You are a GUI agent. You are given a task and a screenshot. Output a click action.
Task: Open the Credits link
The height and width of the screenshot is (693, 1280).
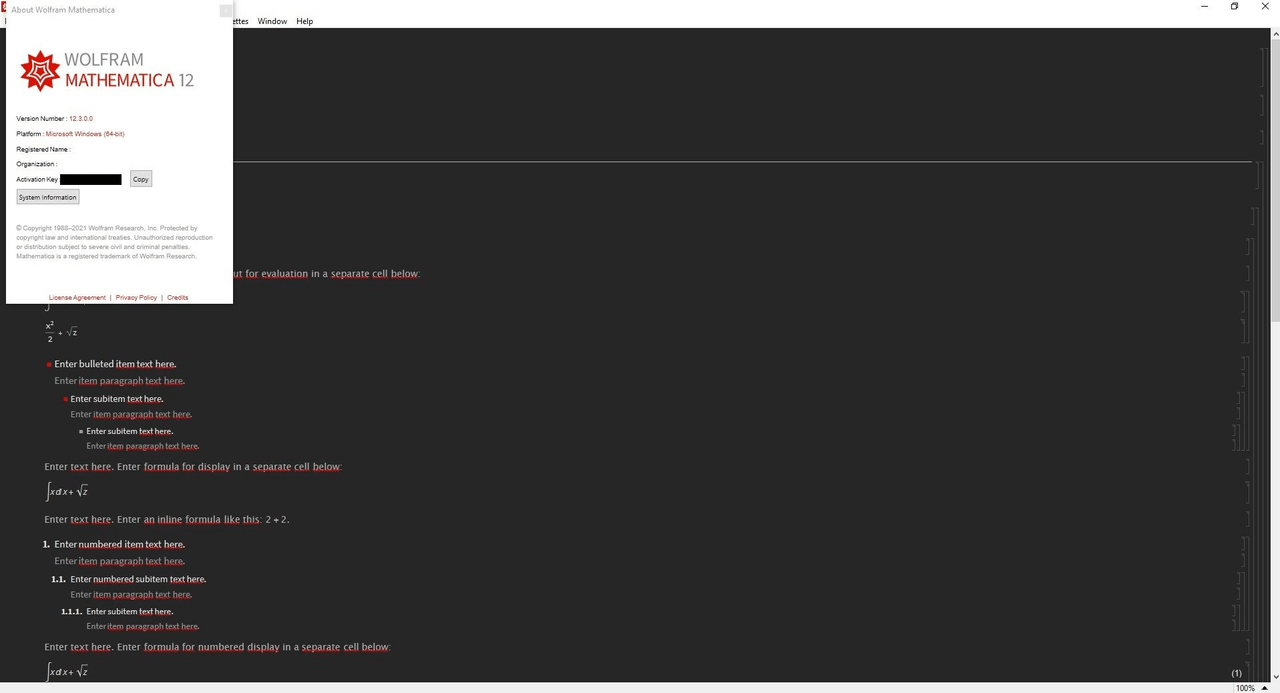tap(177, 297)
